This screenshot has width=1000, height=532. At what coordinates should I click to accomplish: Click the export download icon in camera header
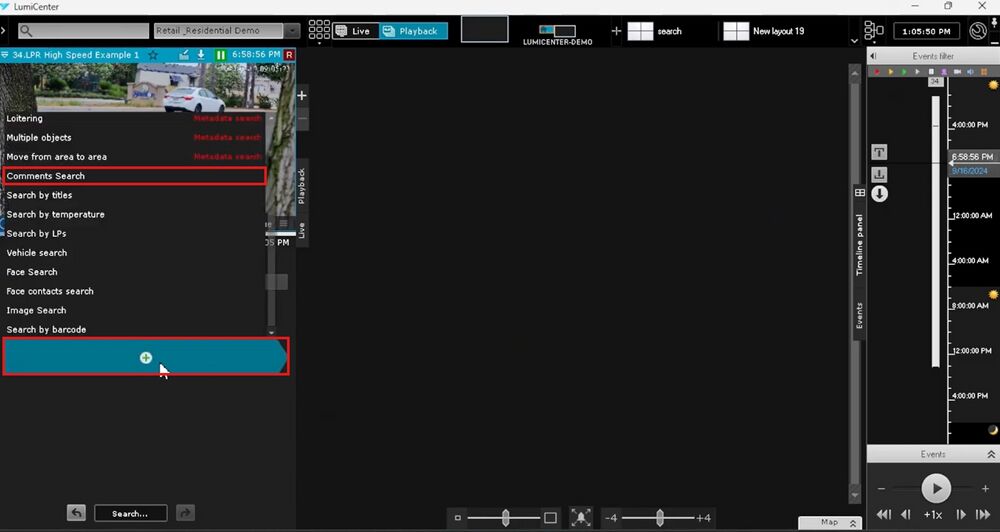click(x=201, y=55)
